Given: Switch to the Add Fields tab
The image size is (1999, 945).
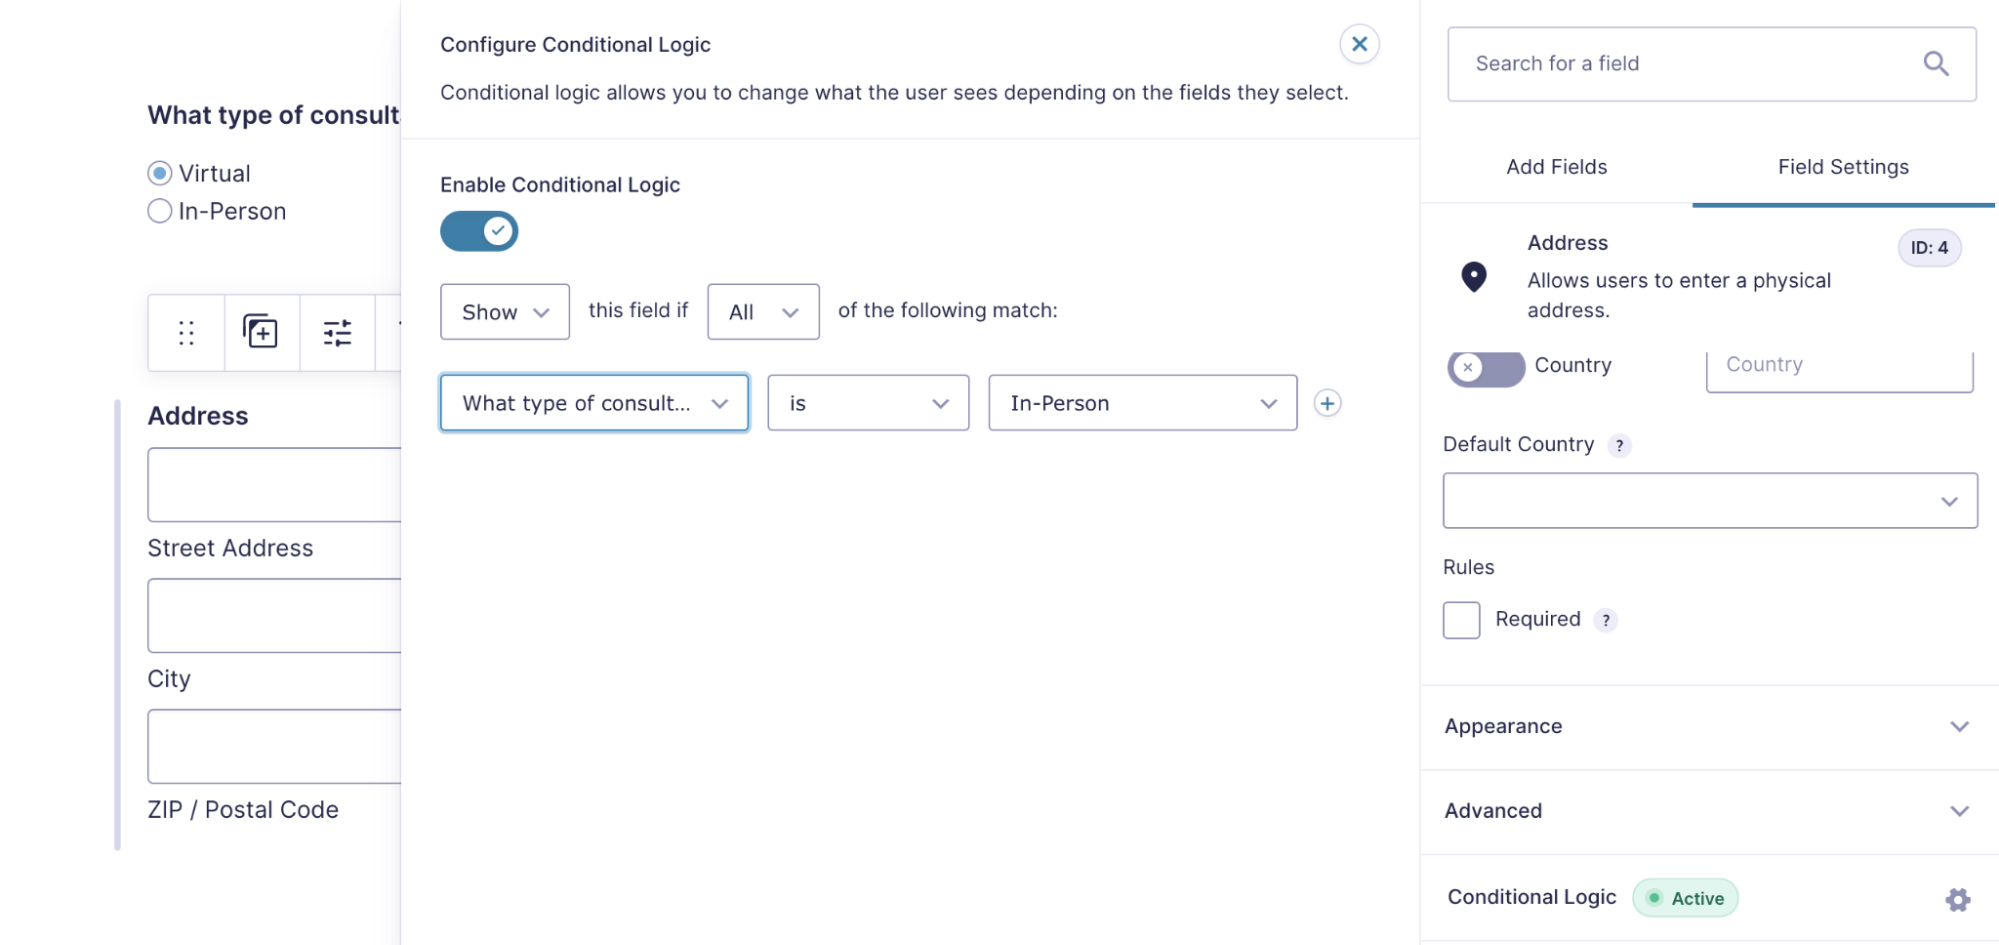Looking at the screenshot, I should pos(1556,167).
